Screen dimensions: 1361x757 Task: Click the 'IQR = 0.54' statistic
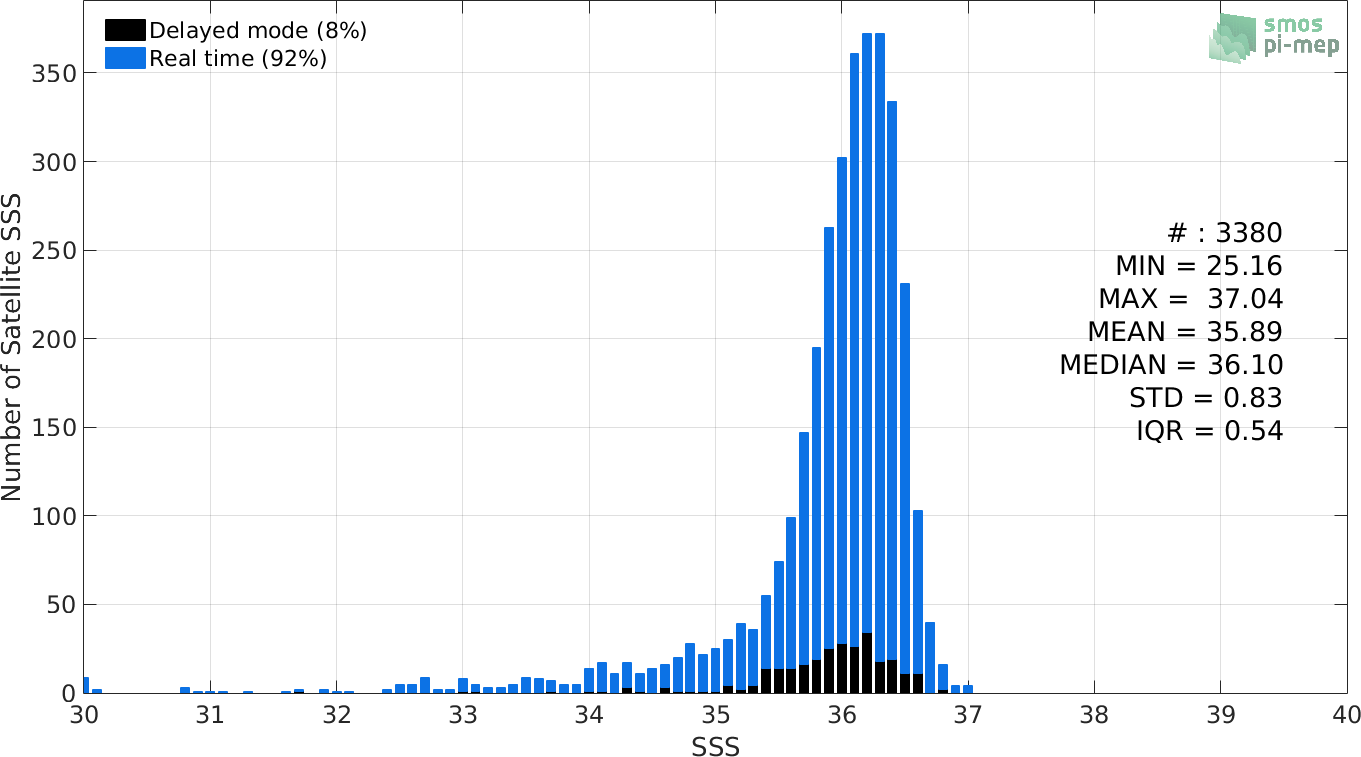1209,431
